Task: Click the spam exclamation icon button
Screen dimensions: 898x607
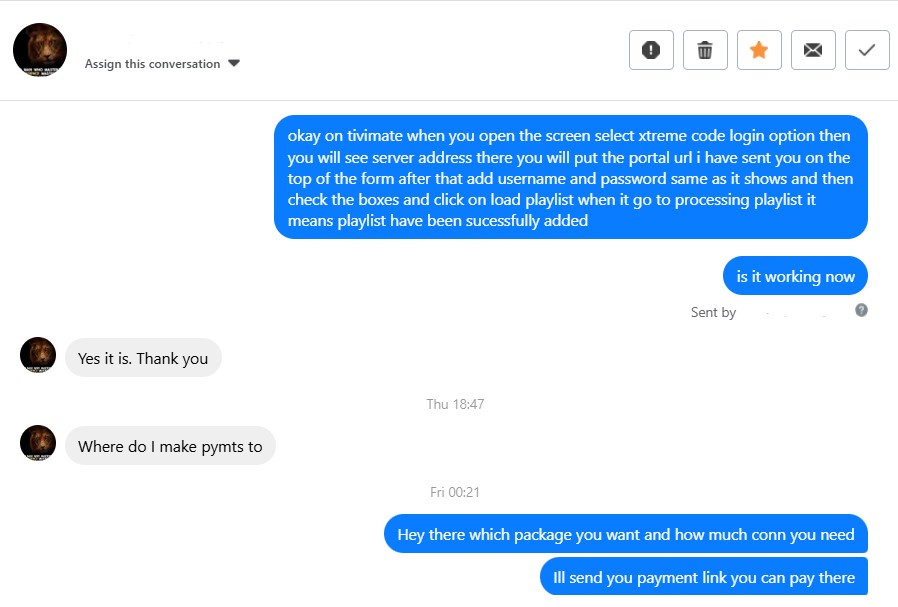Action: 651,50
